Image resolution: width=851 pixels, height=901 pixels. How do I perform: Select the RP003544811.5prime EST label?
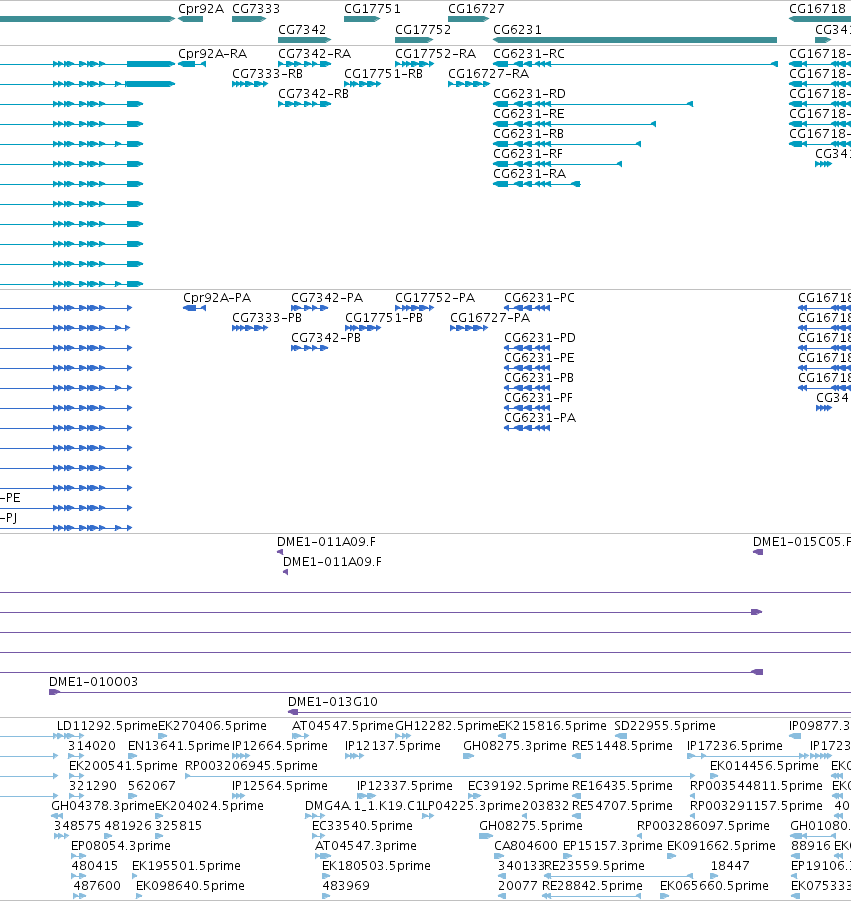(x=756, y=786)
